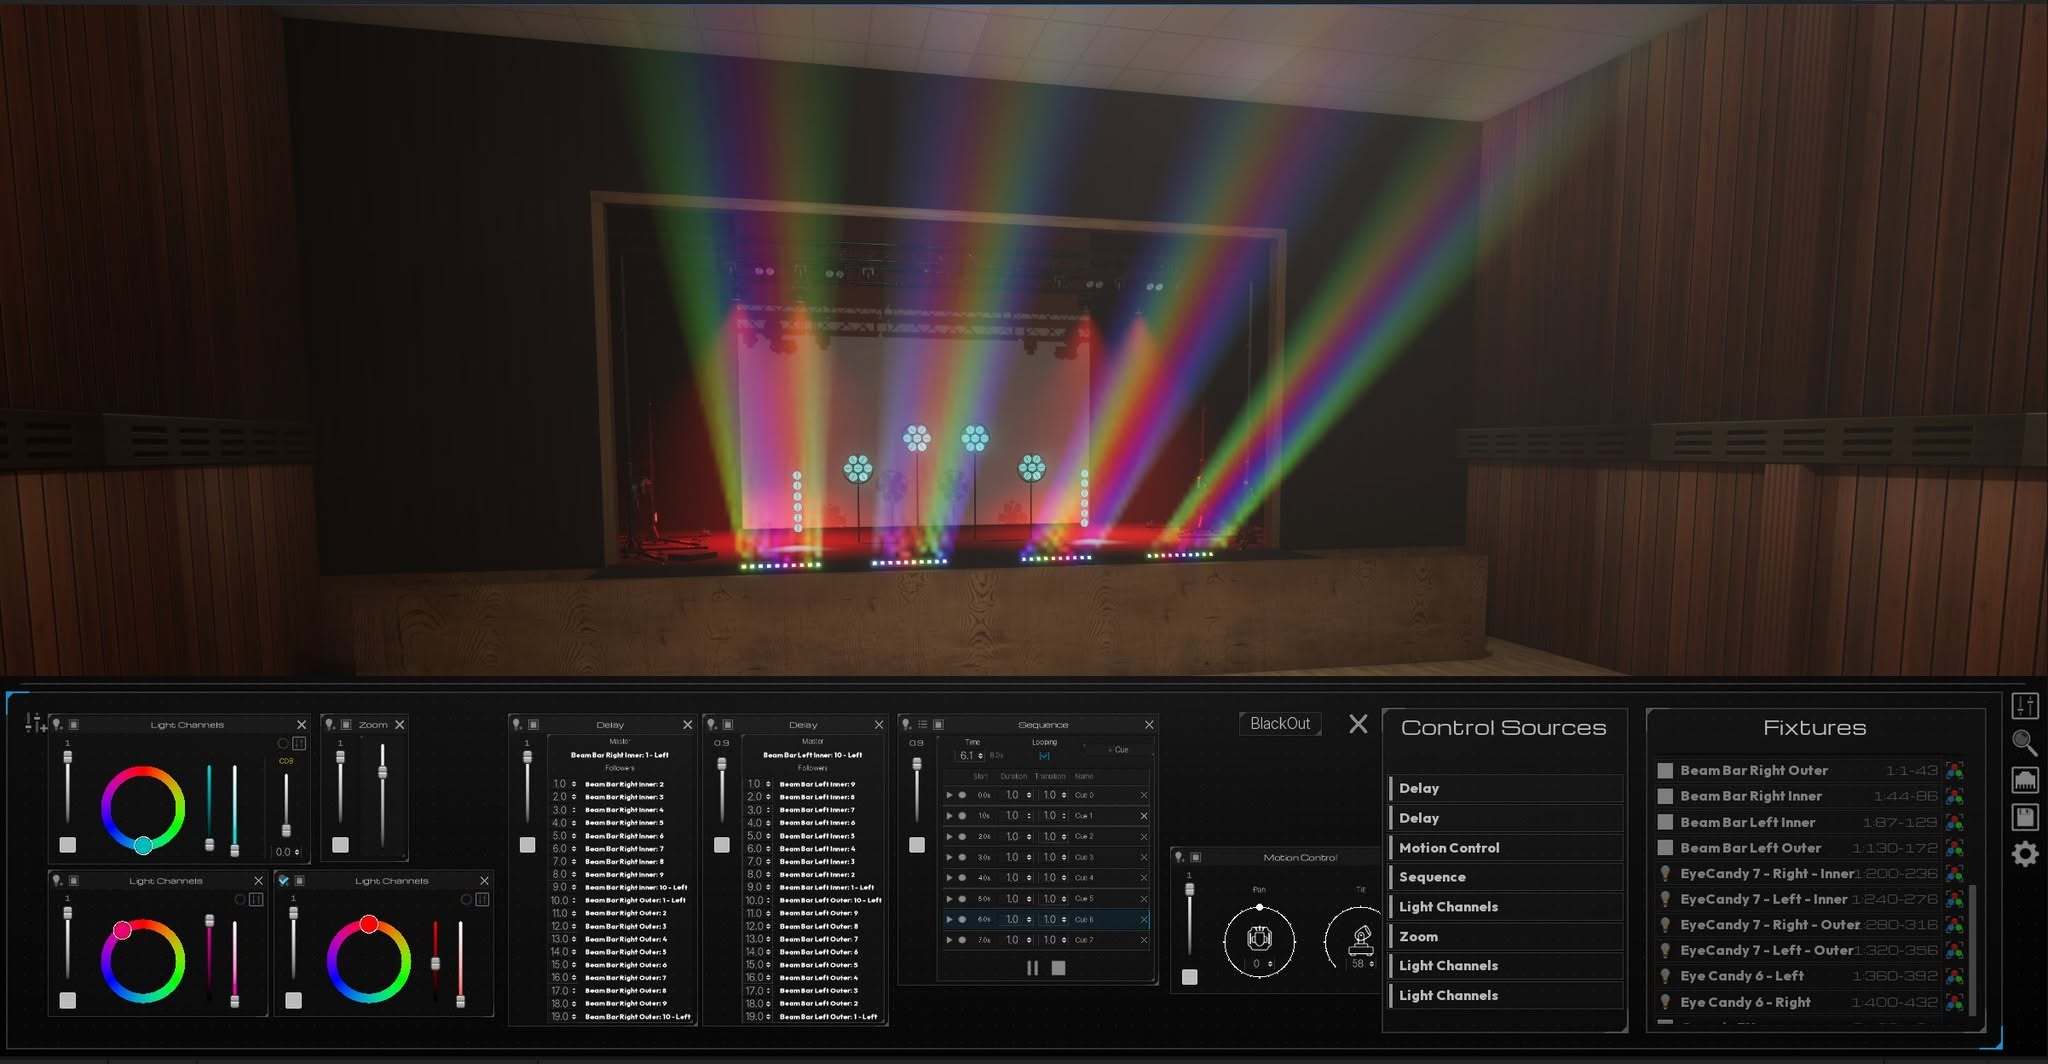Select Zoom in Control Sources list
This screenshot has width=2048, height=1064.
click(x=1505, y=936)
